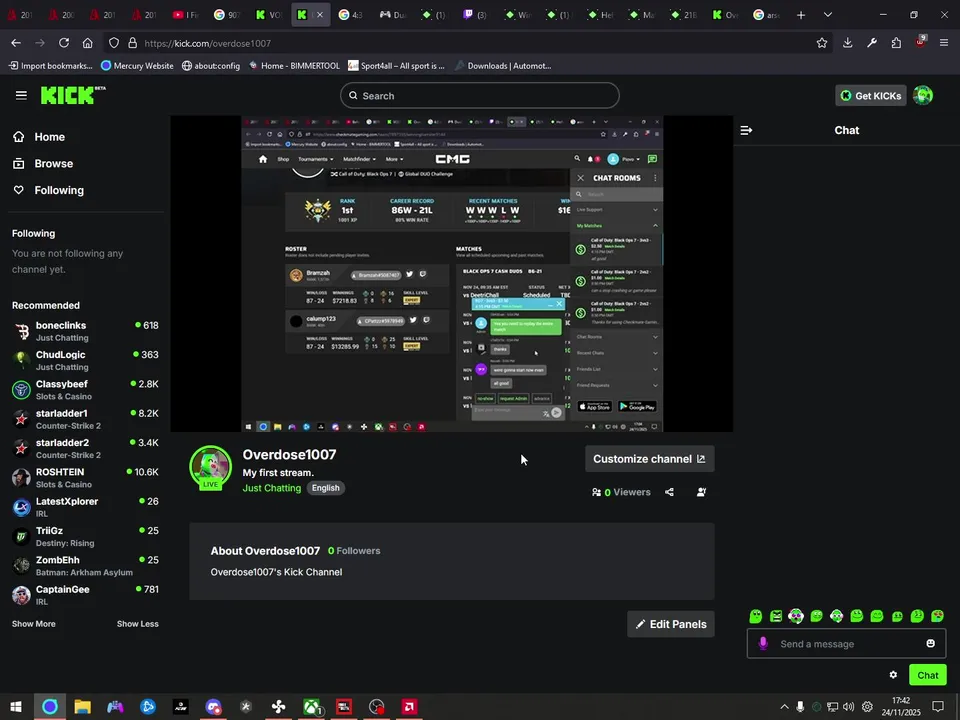Click the Overdose1007 live avatar
960x720 pixels.
211,468
